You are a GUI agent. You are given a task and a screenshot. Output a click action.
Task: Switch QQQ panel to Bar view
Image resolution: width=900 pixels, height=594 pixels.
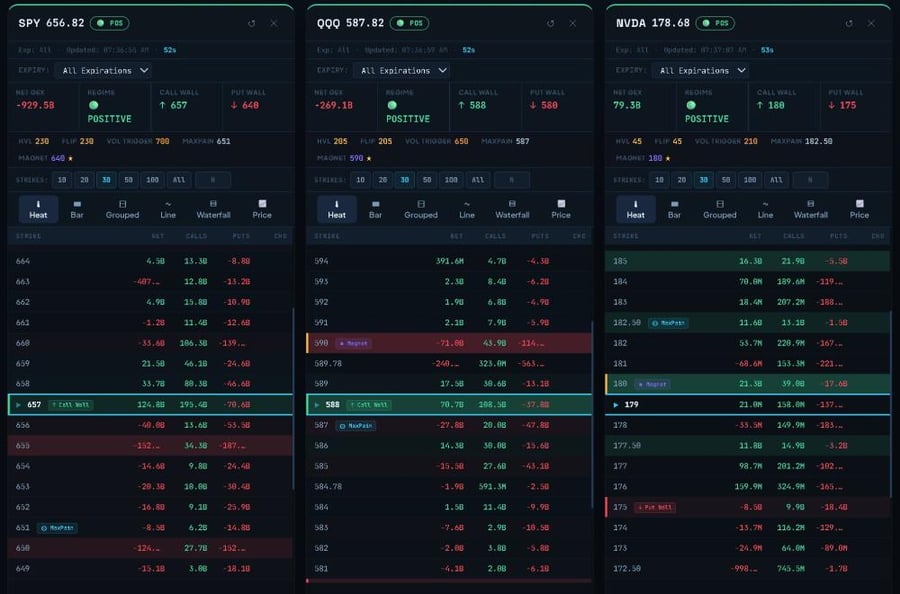(x=375, y=209)
